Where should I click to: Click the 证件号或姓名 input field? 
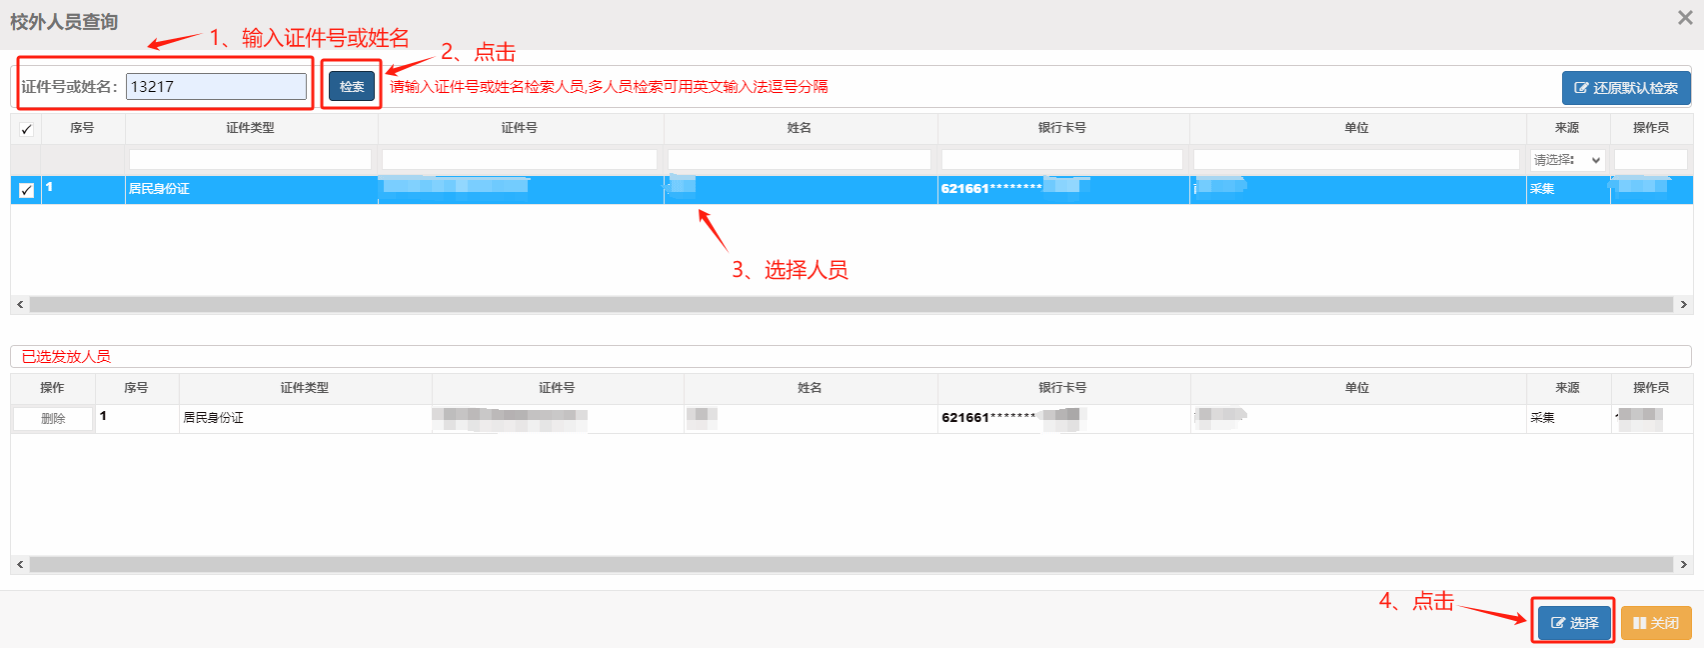(216, 87)
